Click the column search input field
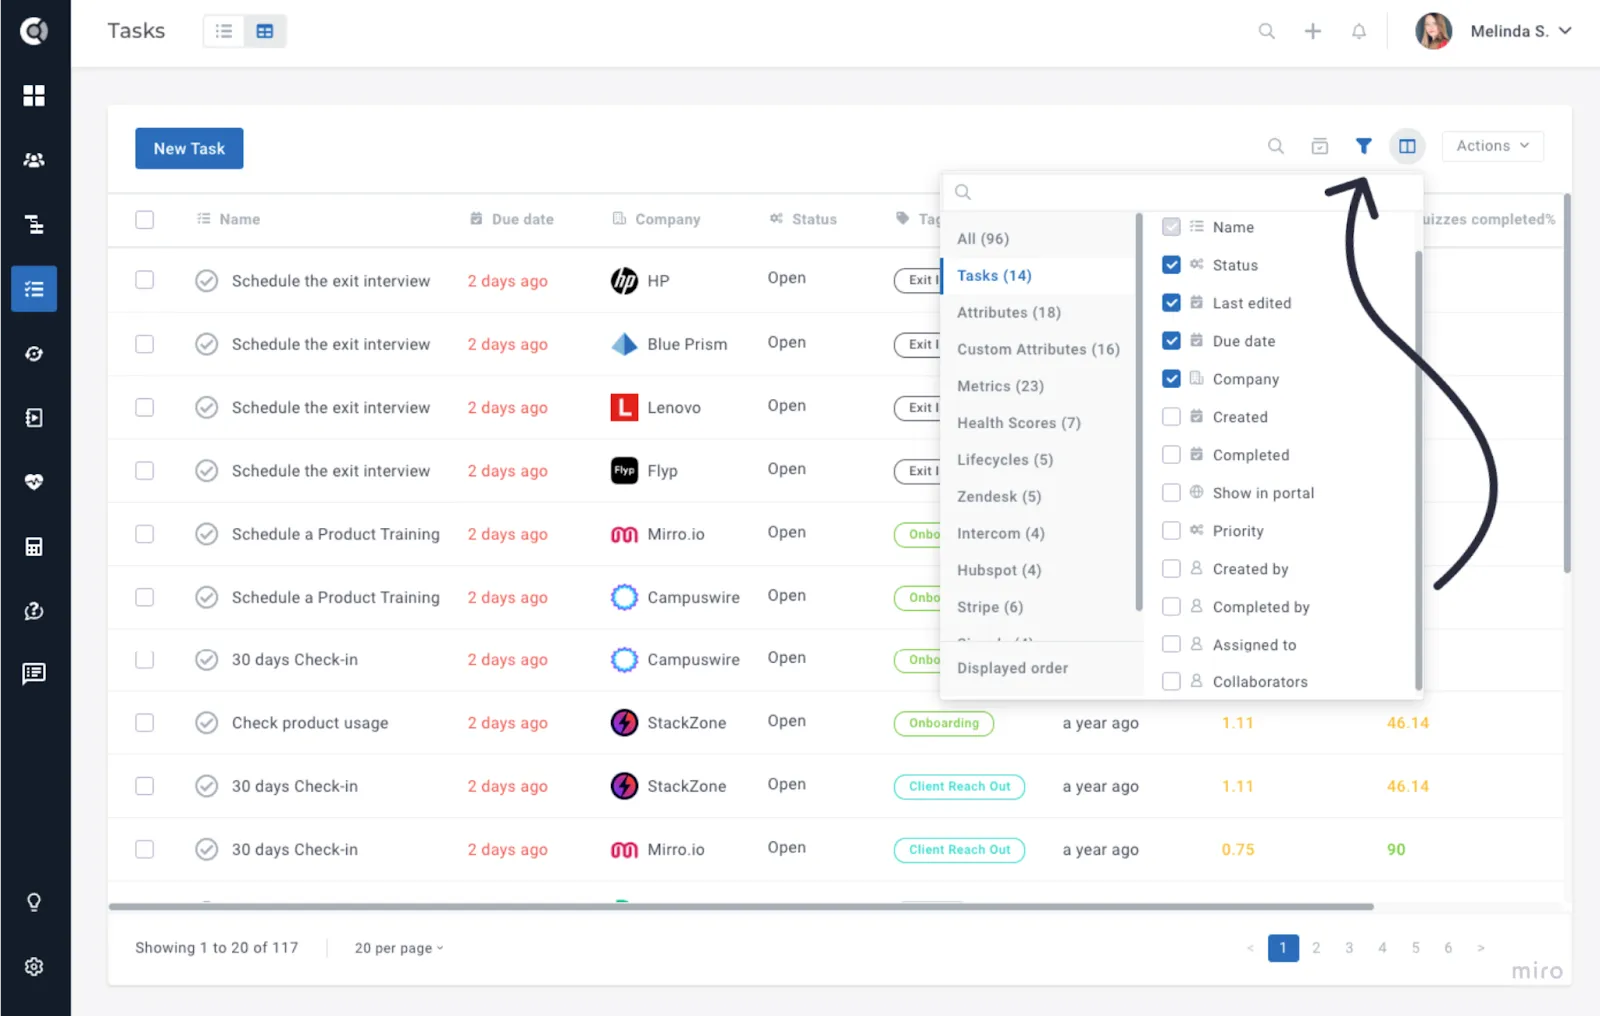Image resolution: width=1600 pixels, height=1016 pixels. 1182,192
